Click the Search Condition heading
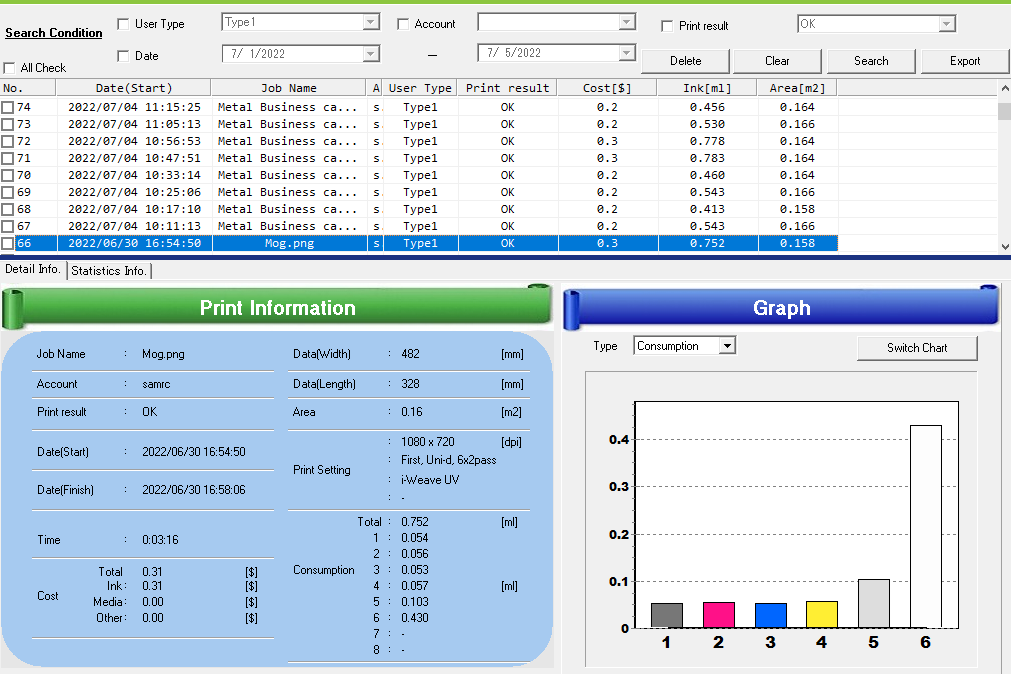 click(54, 33)
